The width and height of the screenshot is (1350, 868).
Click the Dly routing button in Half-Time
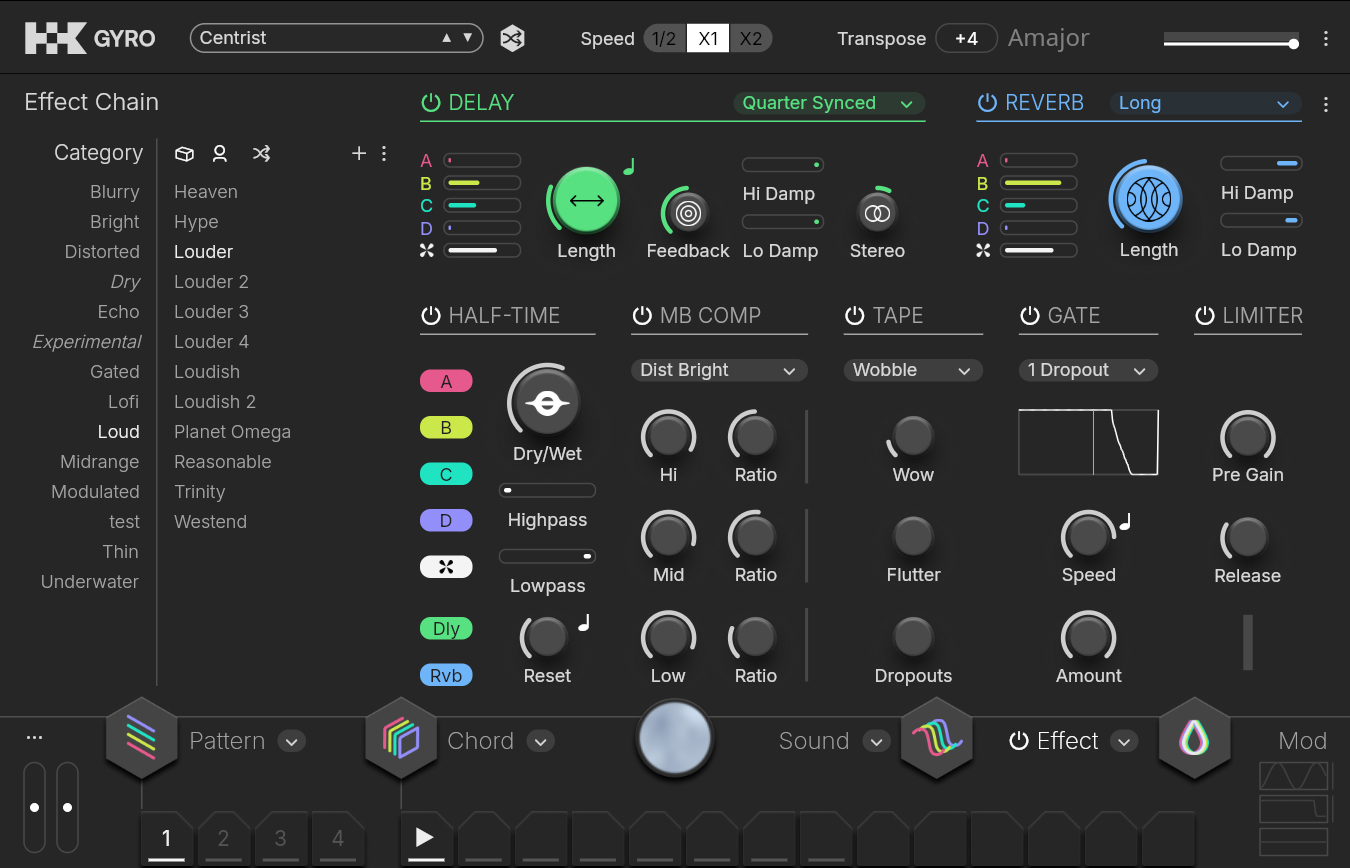(x=446, y=629)
